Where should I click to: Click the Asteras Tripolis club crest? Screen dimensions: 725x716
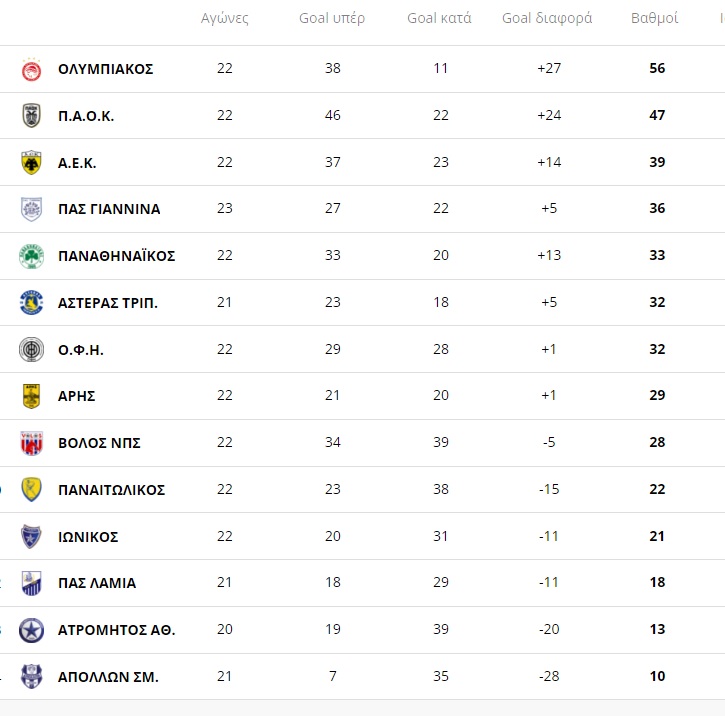pos(31,303)
